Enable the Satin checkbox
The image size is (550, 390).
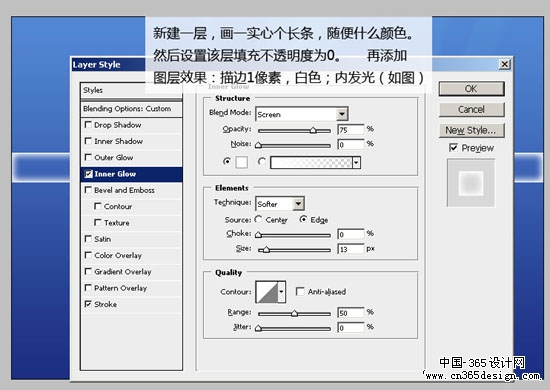point(88,239)
